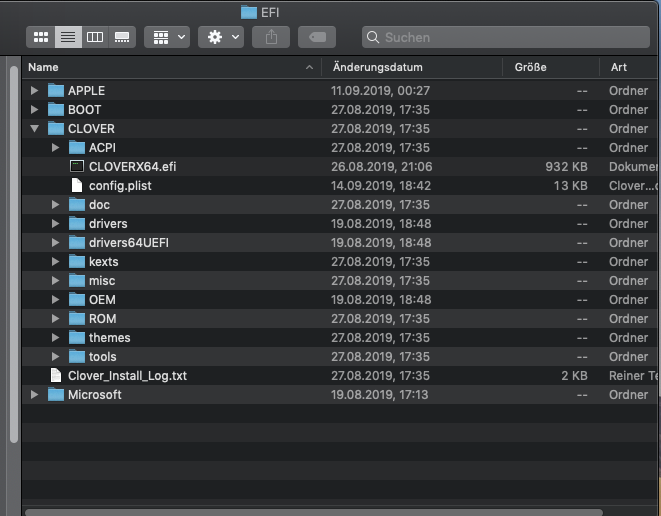Select the ACPI folder icon

77,148
